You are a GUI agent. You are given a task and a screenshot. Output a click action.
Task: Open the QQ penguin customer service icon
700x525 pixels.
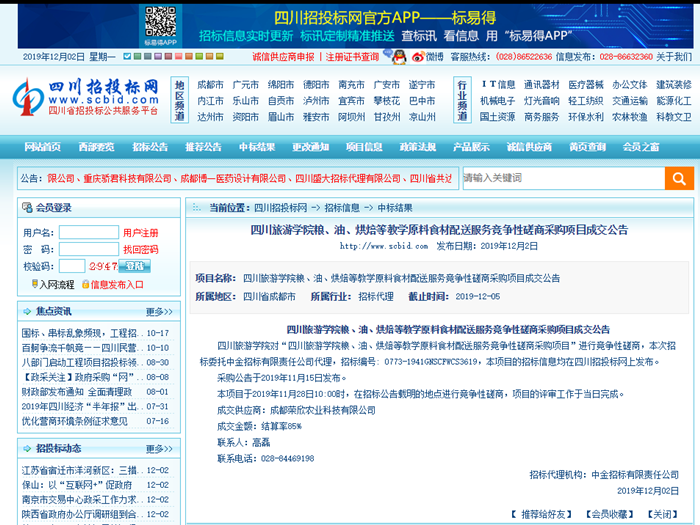(399, 57)
